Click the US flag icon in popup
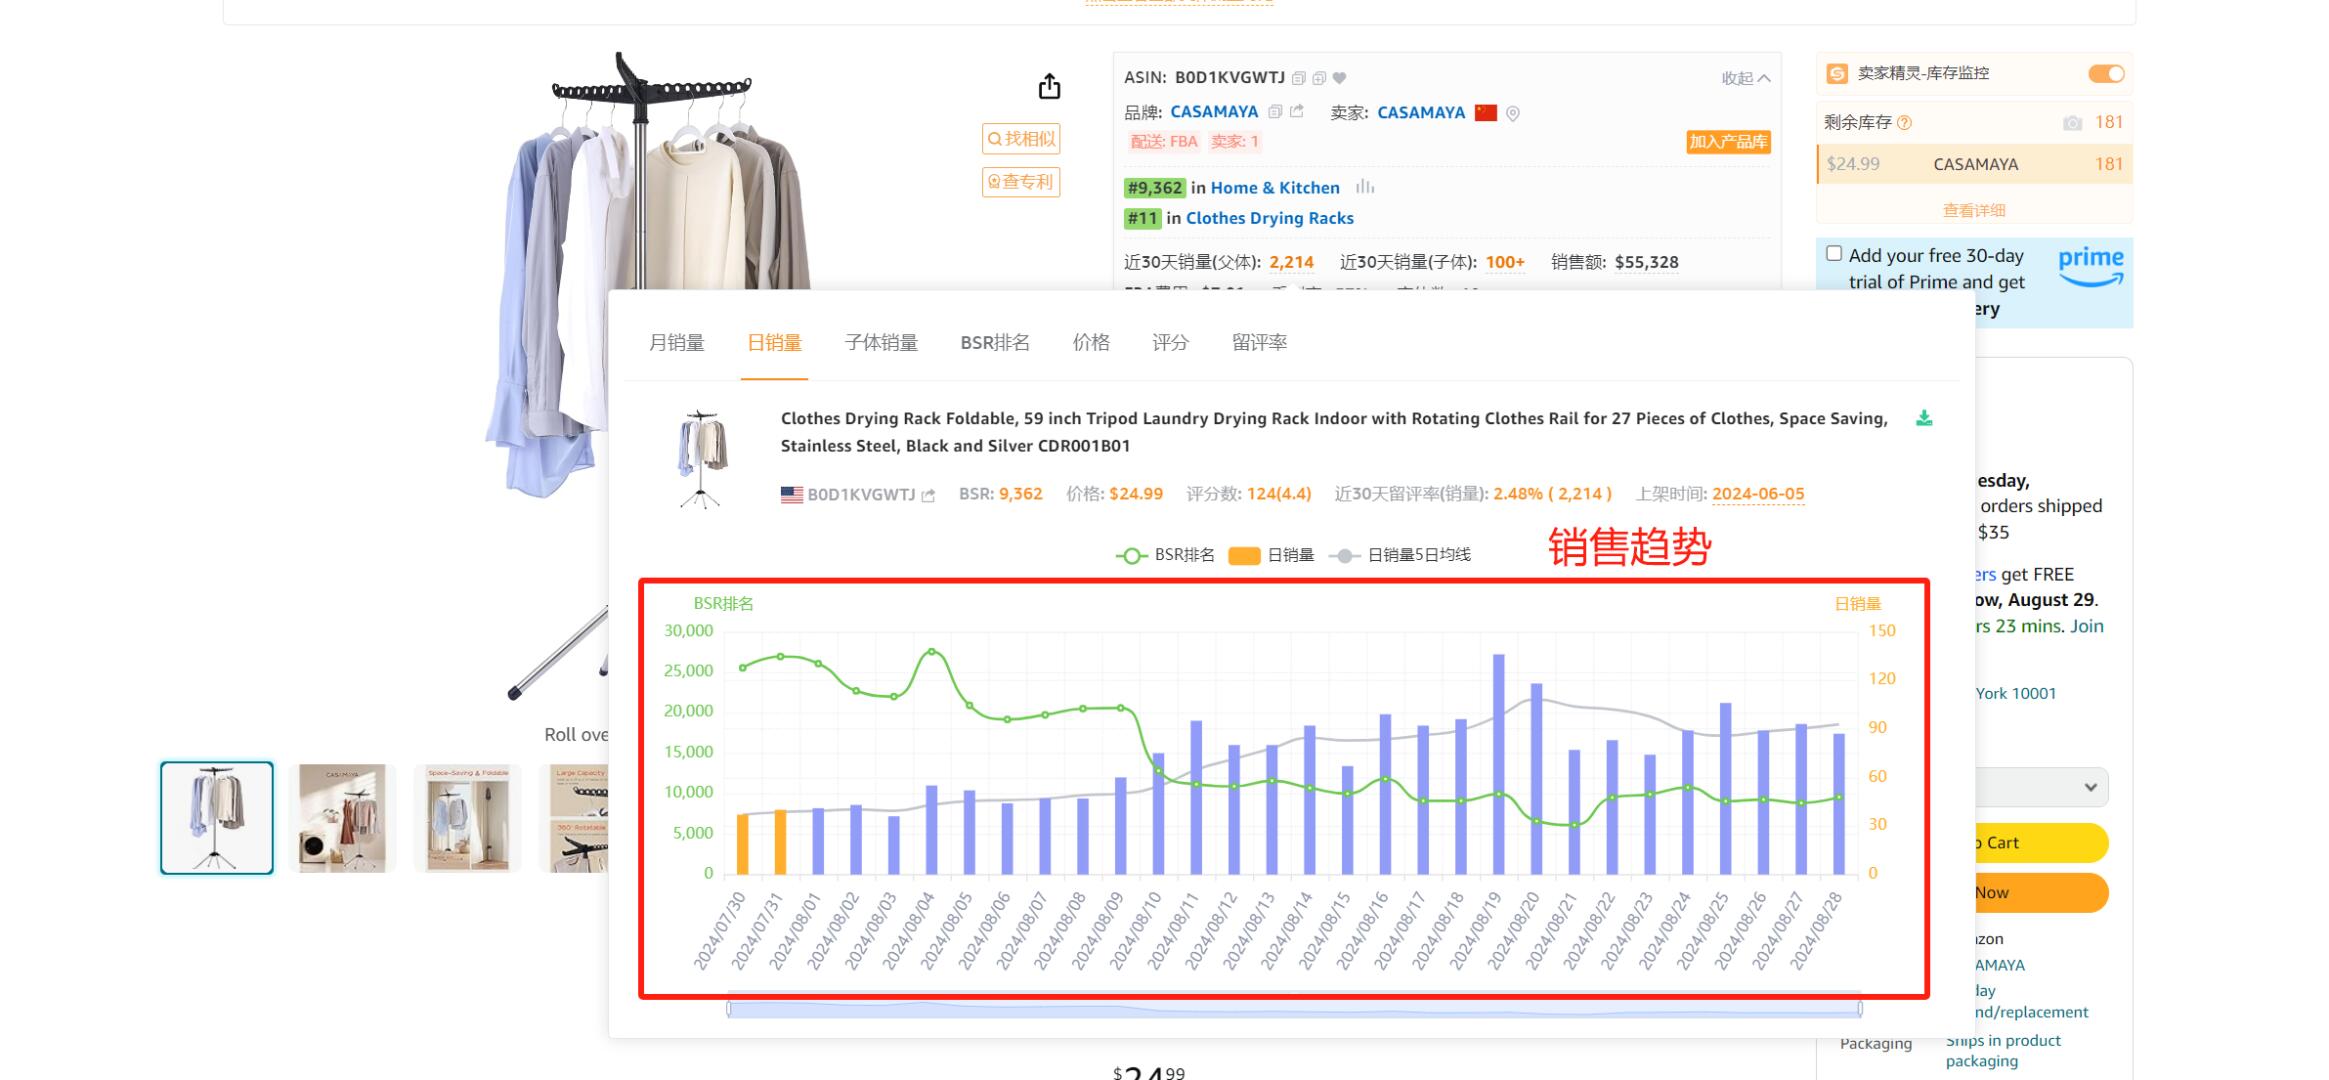The height and width of the screenshot is (1080, 2329). [792, 494]
